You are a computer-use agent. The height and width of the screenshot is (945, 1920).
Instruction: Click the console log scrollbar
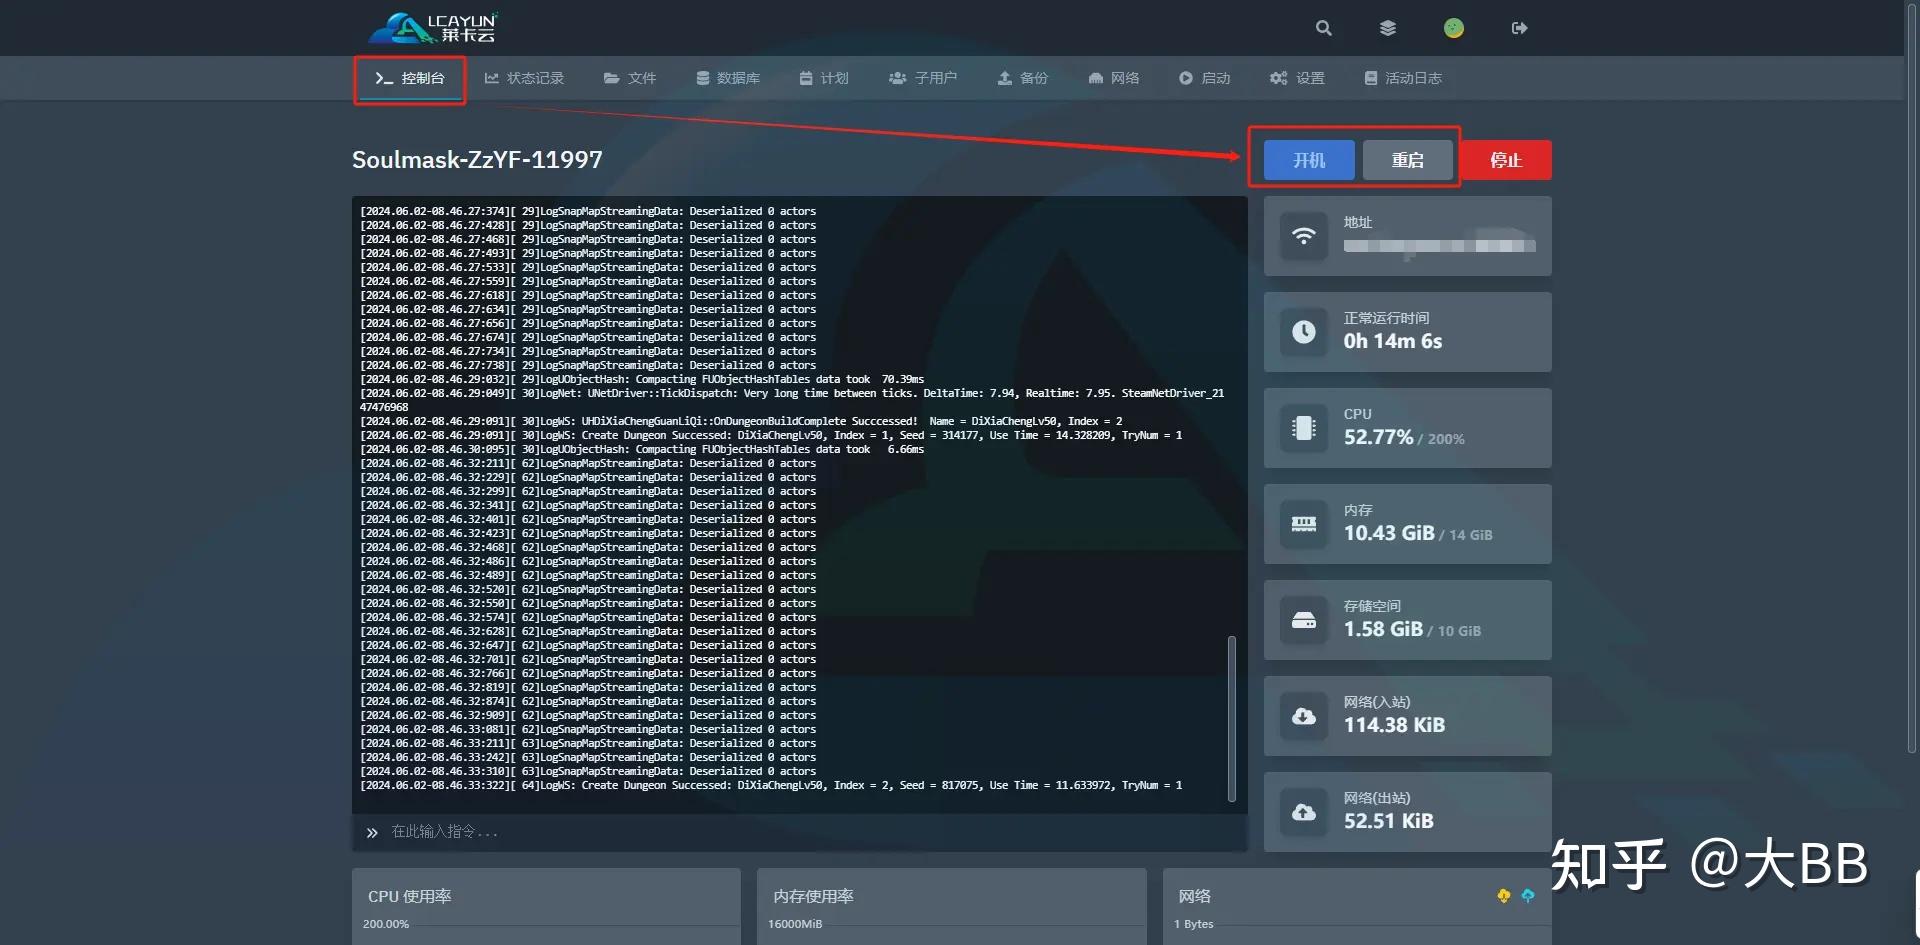coord(1231,717)
